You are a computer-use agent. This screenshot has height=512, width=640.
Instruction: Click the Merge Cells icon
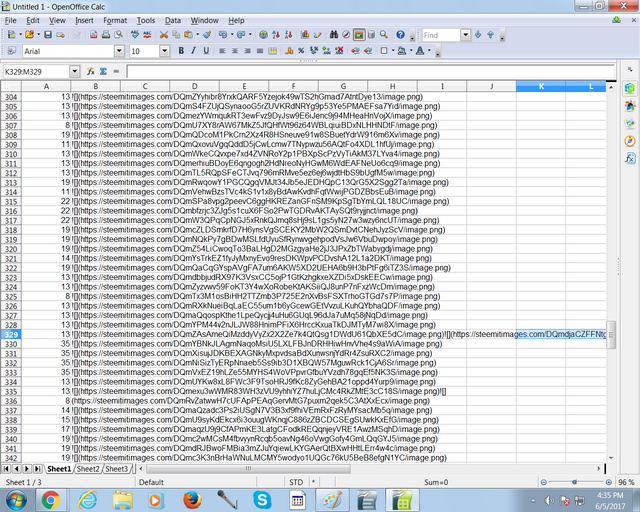point(273,51)
